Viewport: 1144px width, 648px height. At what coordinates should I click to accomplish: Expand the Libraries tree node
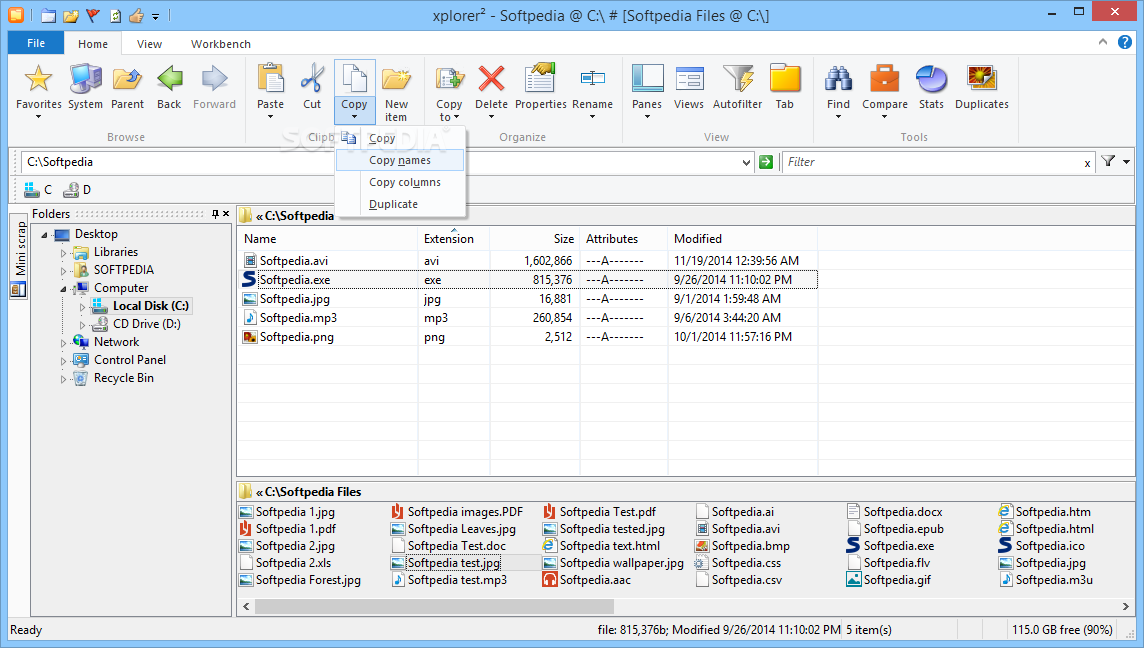pyautogui.click(x=63, y=252)
